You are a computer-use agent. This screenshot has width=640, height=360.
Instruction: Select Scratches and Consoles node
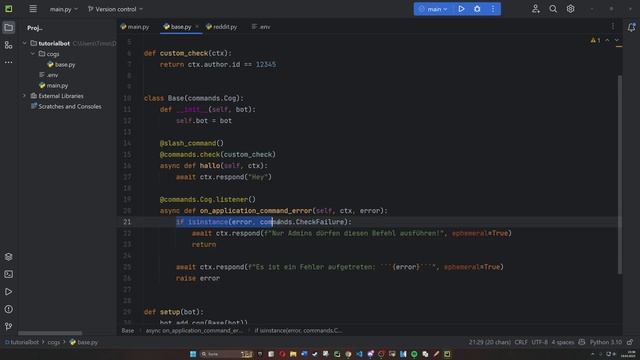[66, 107]
